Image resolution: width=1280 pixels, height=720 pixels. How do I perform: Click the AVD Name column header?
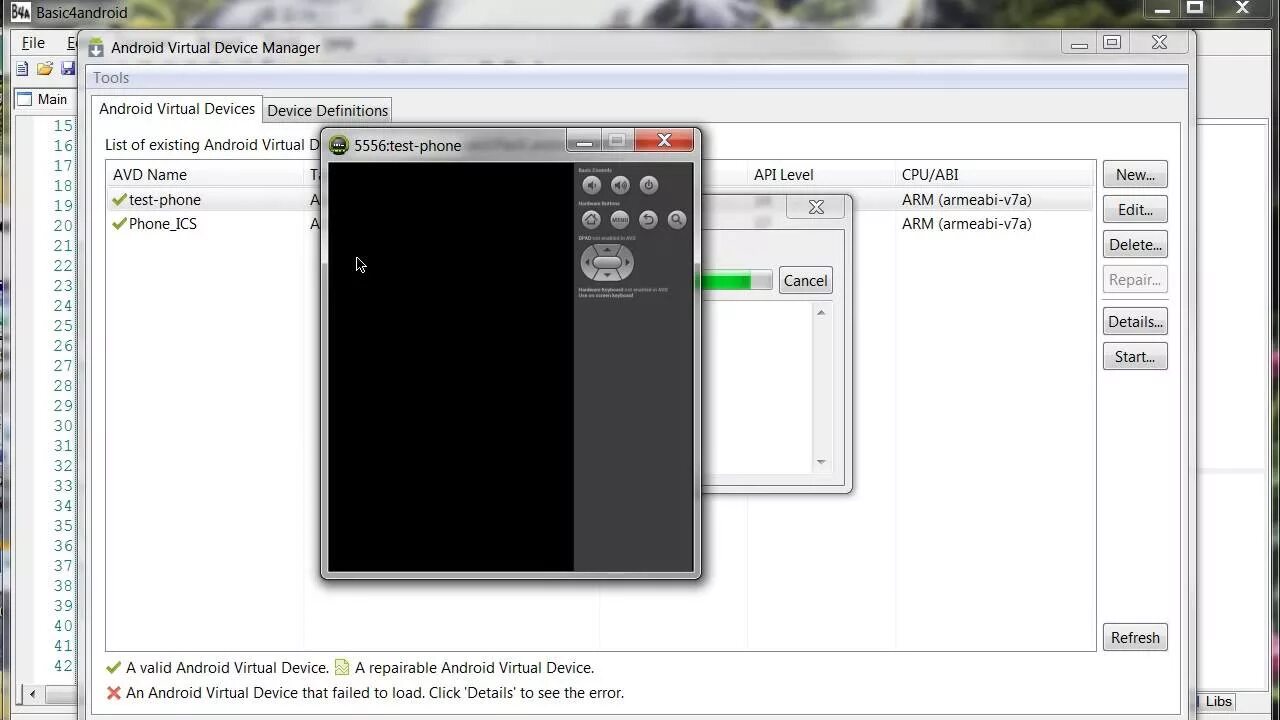[150, 175]
